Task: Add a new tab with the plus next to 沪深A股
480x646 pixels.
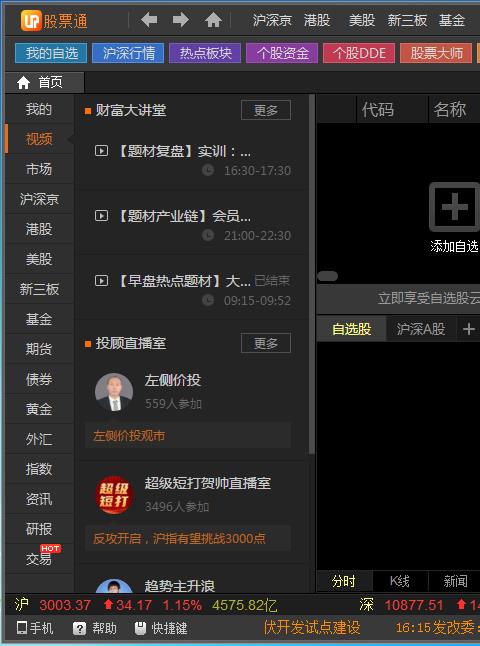Action: point(468,329)
